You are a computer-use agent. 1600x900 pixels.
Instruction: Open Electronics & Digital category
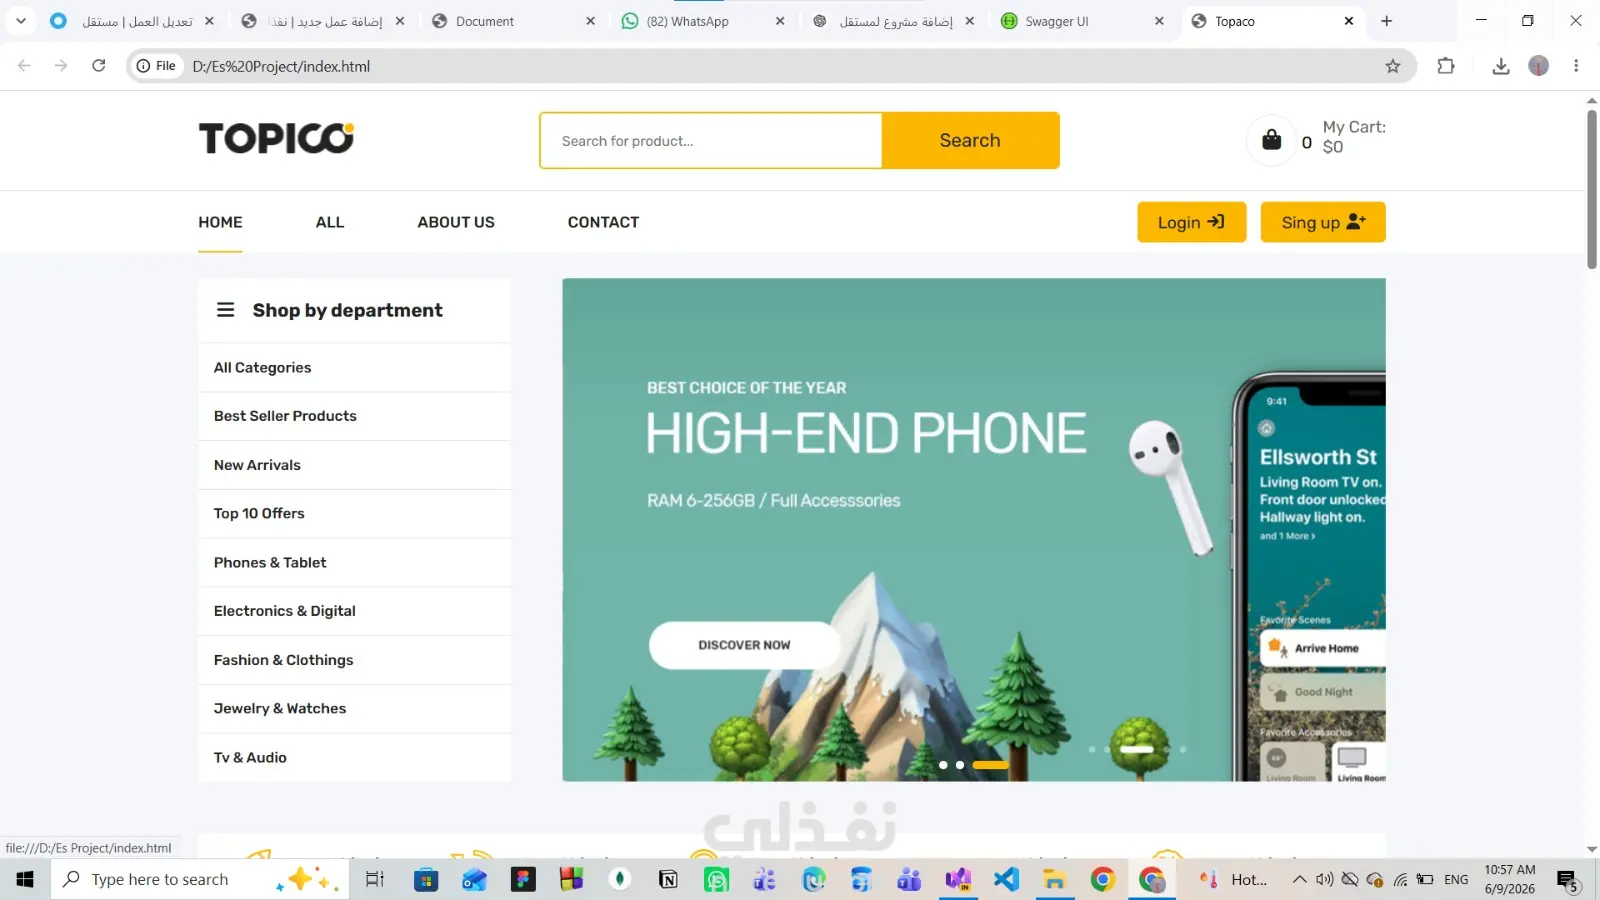[x=354, y=611]
